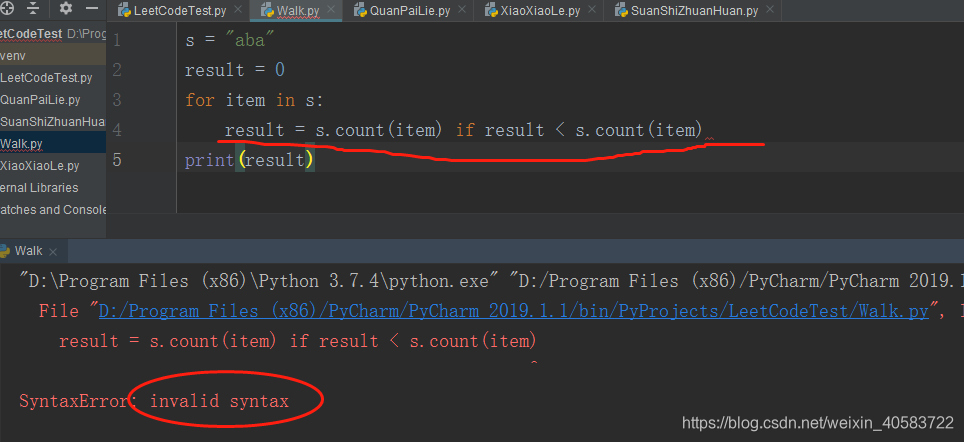Image resolution: width=964 pixels, height=442 pixels.
Task: Open the SuanShiZhuanHuan.py editor tab
Action: (694, 10)
